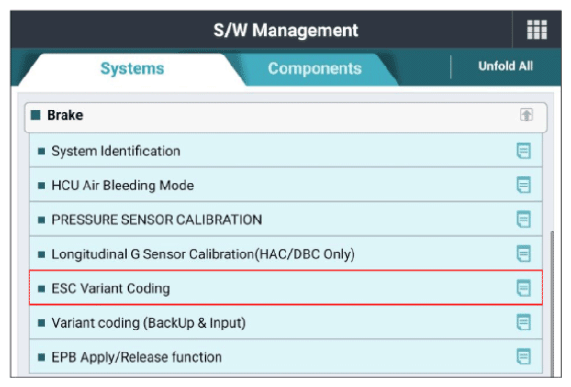Open PRESSURE SENSOR CALIBRATION document icon
Viewport: 571px width, 387px height.
pos(524,219)
